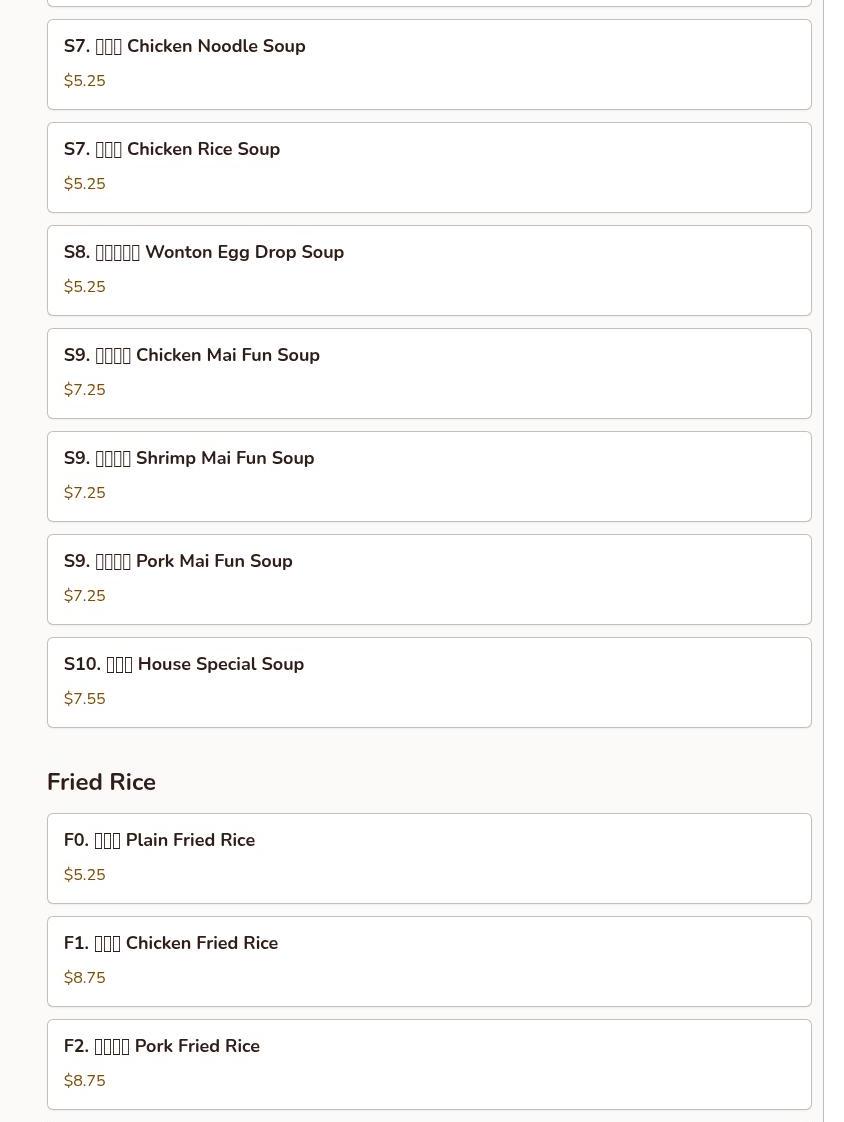Select the Chicken Rice Soup card

pyautogui.click(x=429, y=167)
